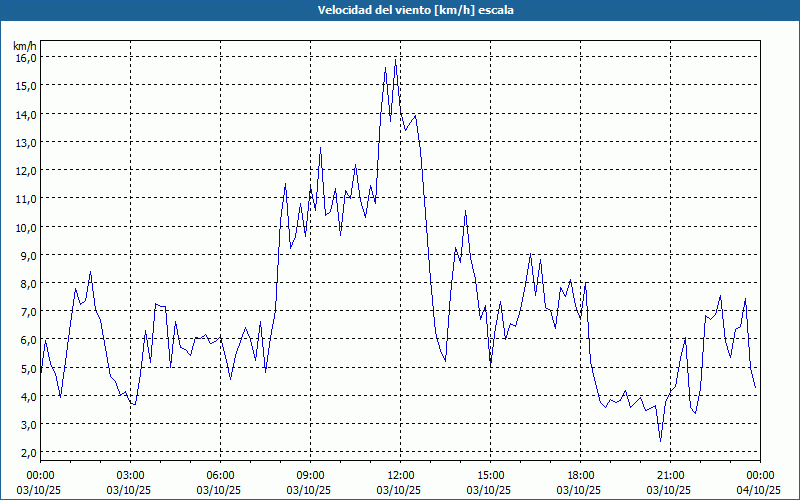Click the 12:00 x-axis label
The width and height of the screenshot is (800, 500).
click(400, 475)
